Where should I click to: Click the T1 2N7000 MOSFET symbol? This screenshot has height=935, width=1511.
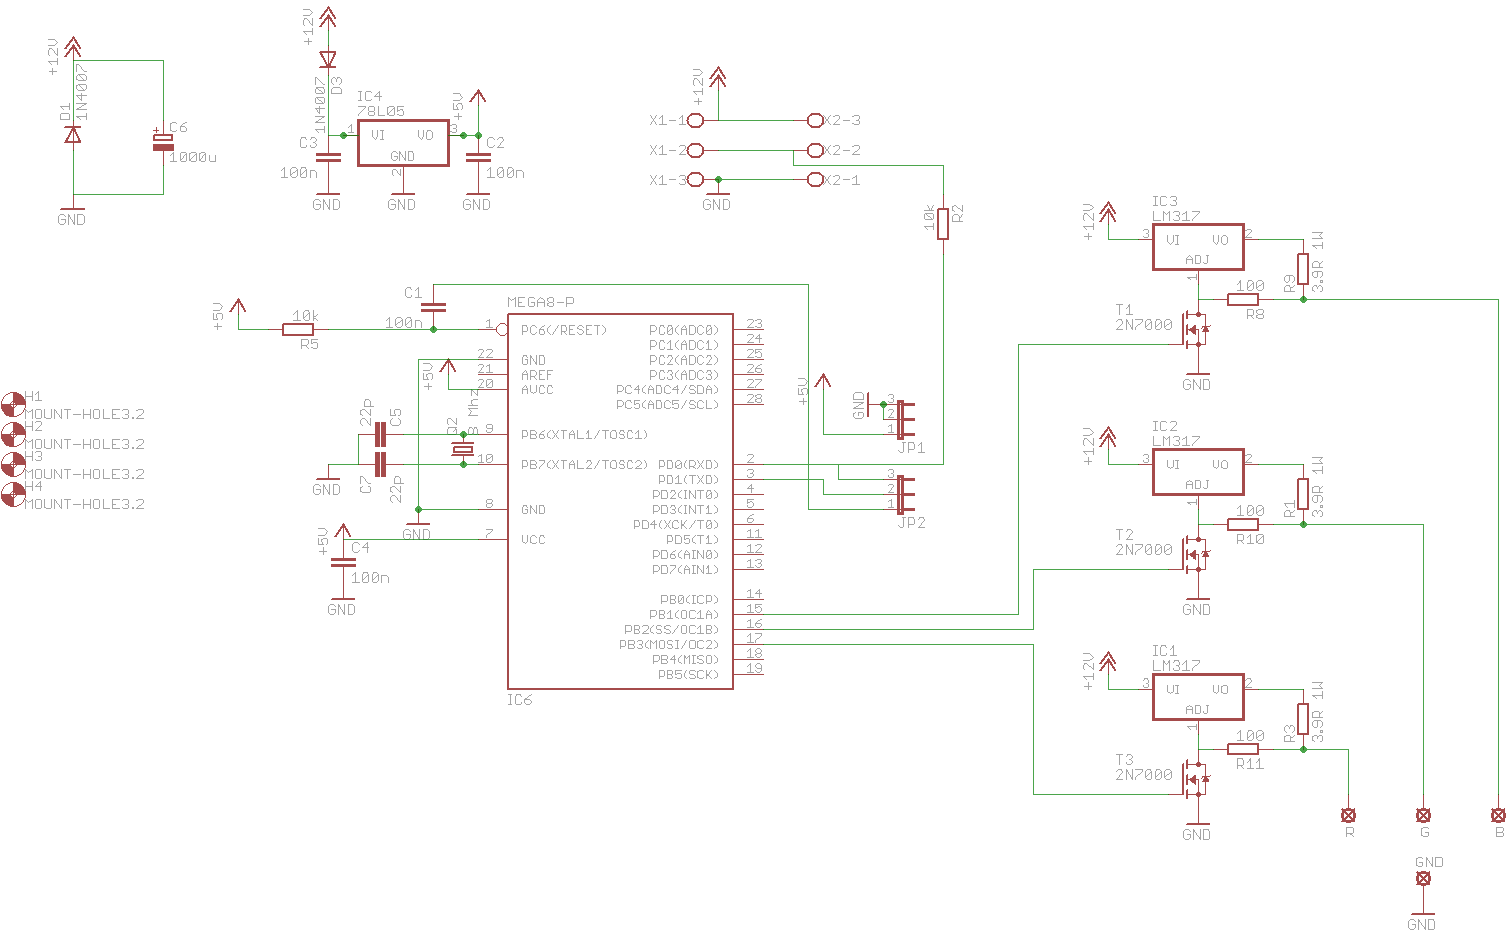pos(1194,328)
